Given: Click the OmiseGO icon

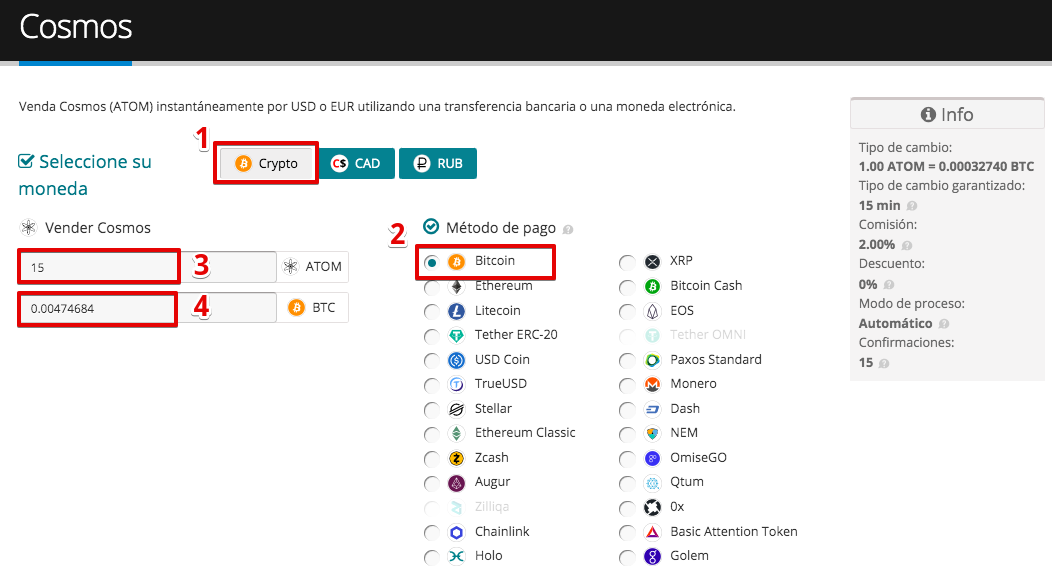Looking at the screenshot, I should (652, 458).
